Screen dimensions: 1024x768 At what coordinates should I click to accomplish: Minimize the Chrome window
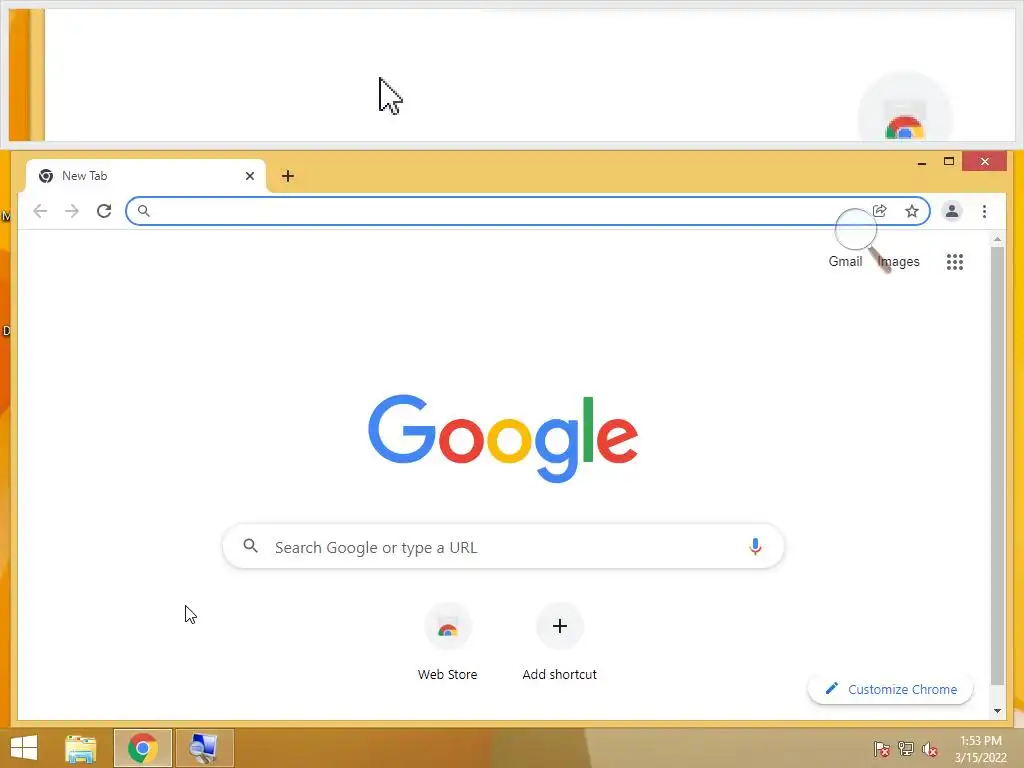click(x=921, y=162)
